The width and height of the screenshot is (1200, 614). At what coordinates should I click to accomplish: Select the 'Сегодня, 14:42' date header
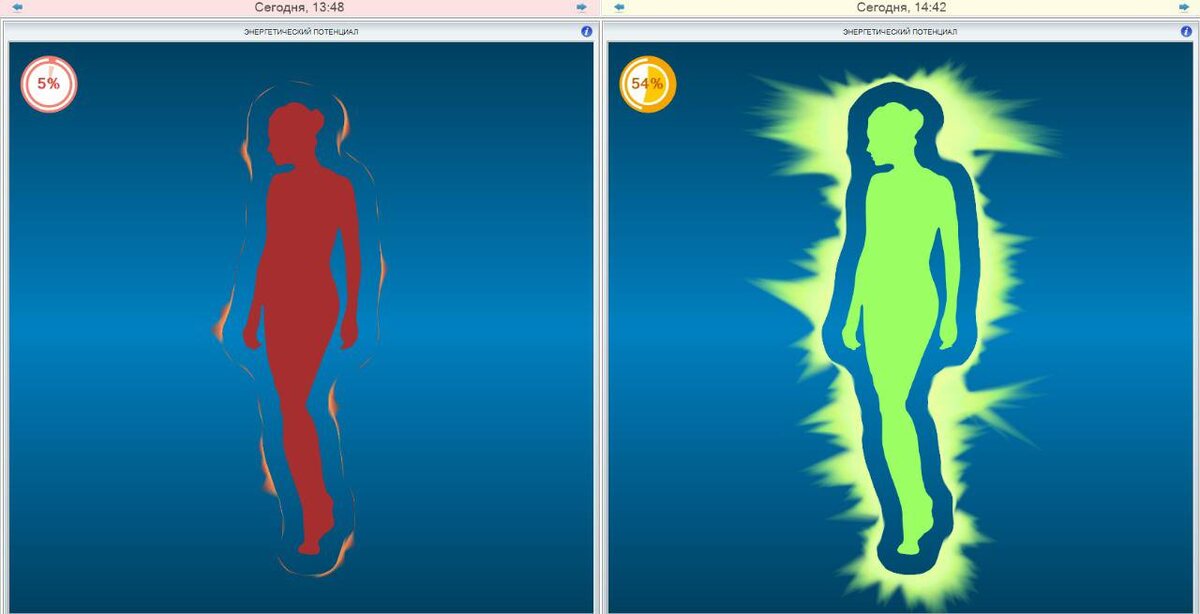coord(901,7)
